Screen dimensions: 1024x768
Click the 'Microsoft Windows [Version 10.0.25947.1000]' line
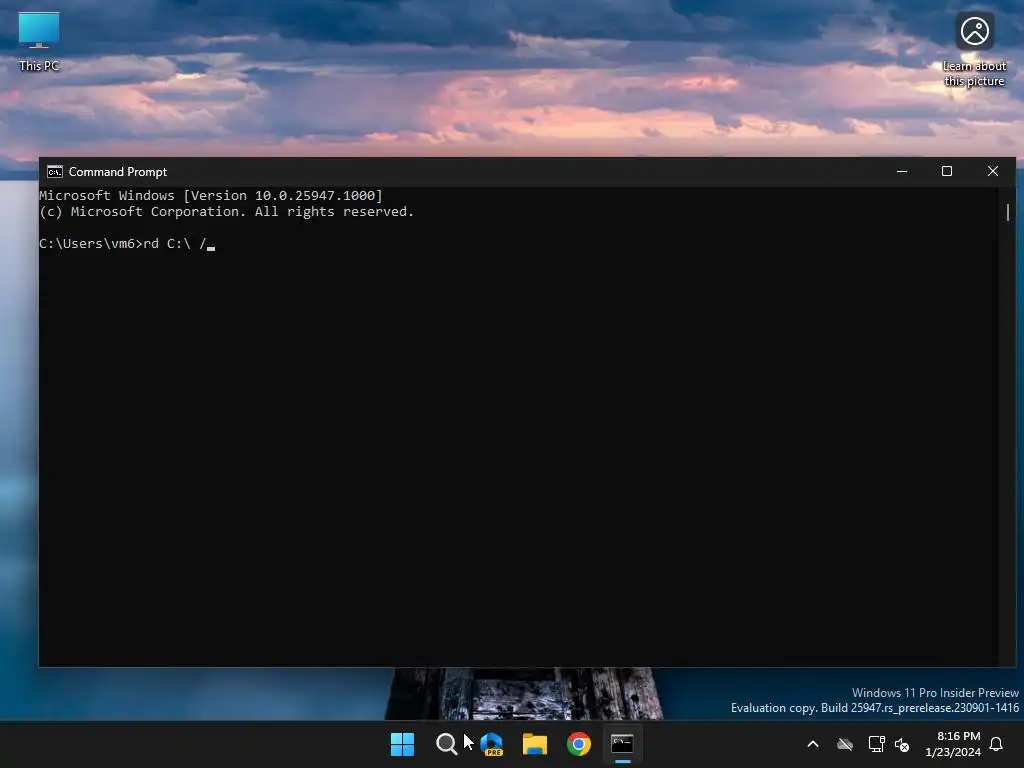(x=211, y=195)
